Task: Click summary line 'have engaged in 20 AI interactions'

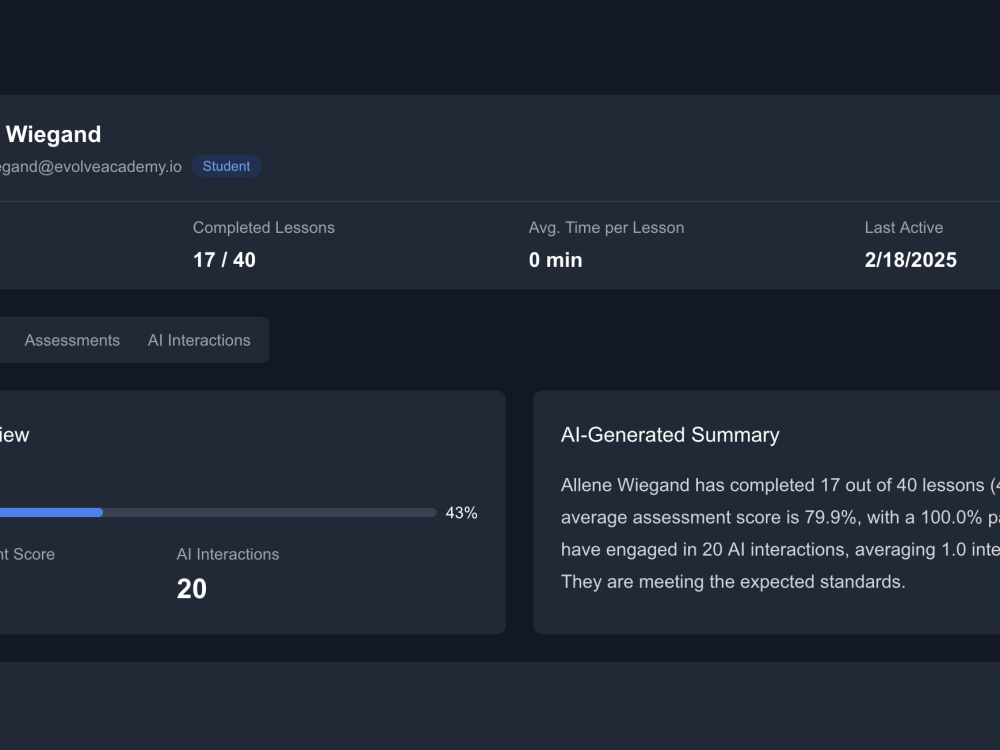Action: coord(780,550)
